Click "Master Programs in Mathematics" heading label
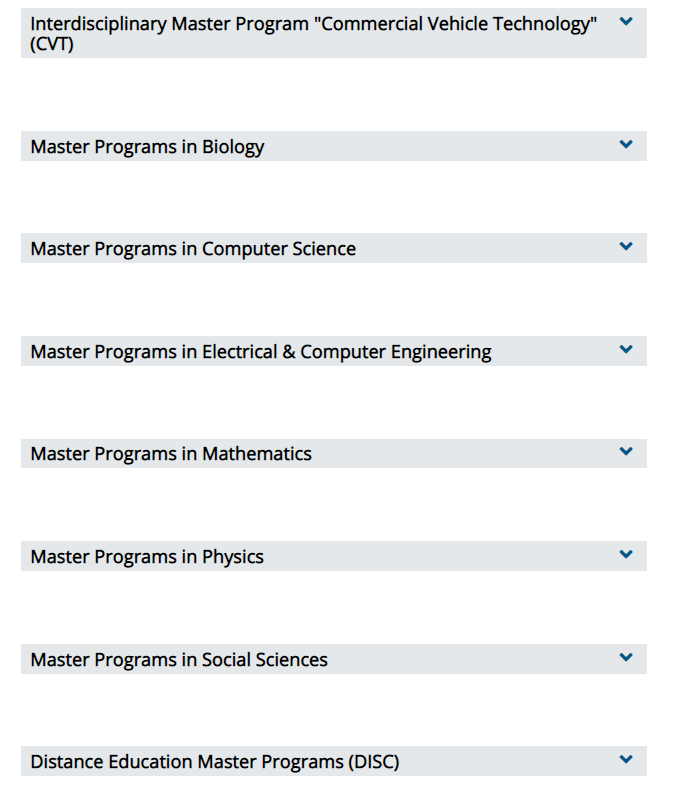 point(171,454)
